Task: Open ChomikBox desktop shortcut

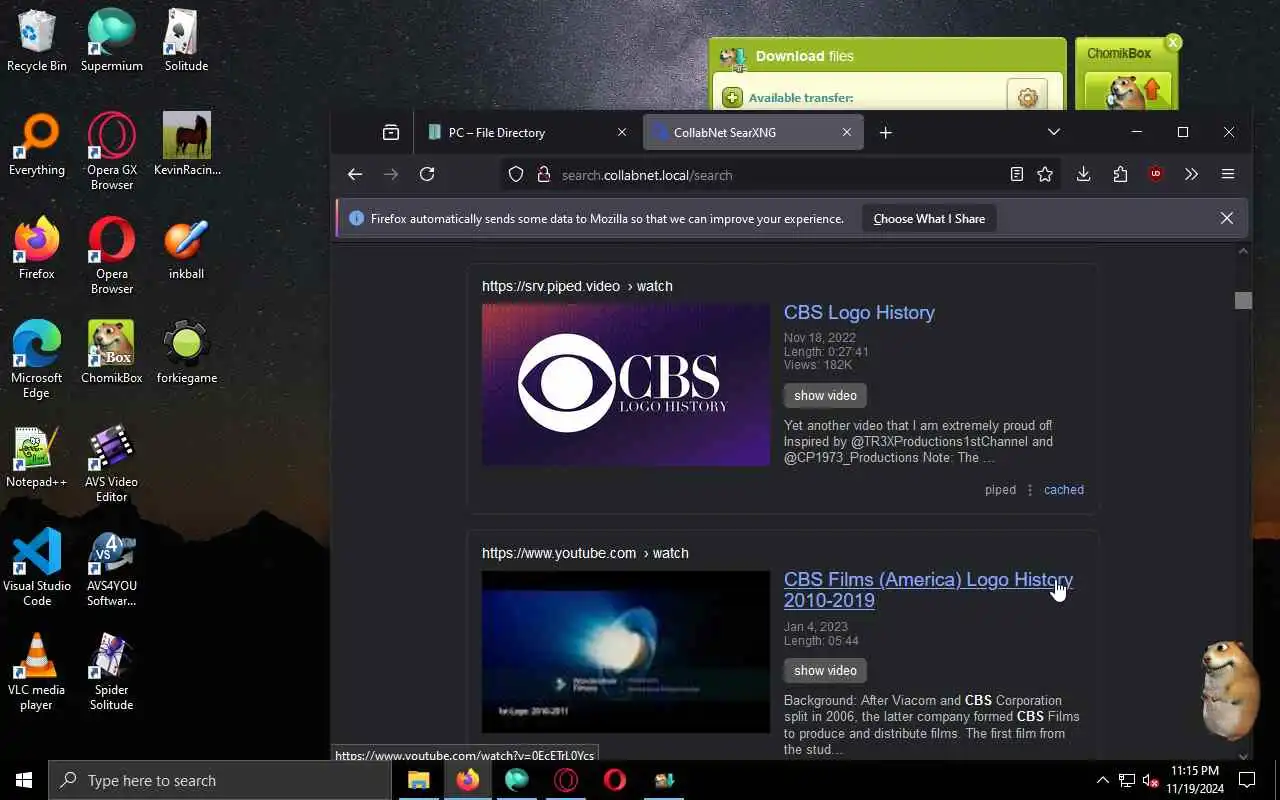Action: coord(112,352)
